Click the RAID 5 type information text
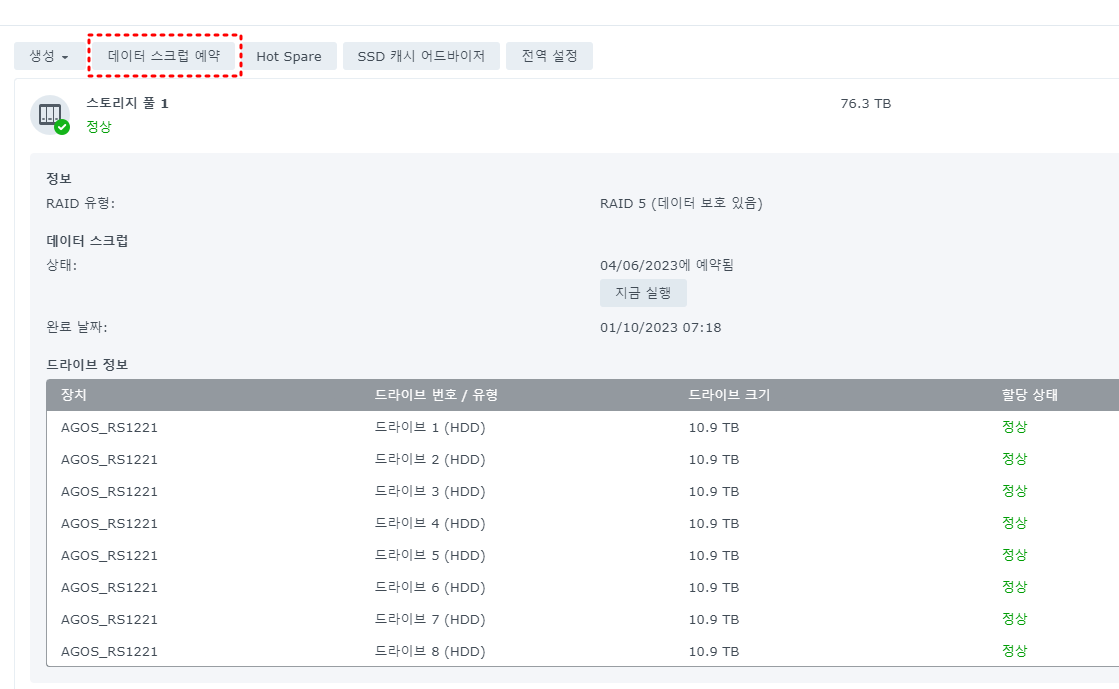The image size is (1119, 689). [680, 203]
